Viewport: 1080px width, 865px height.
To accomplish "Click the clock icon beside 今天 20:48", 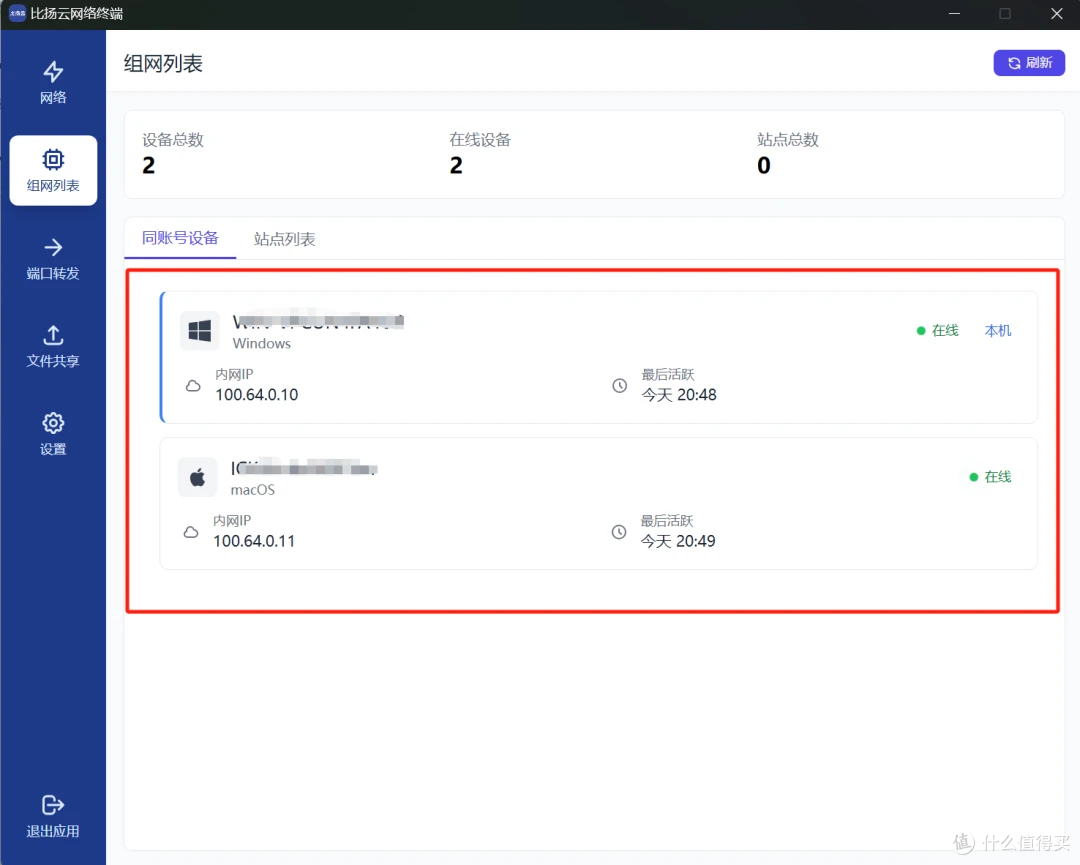I will [x=620, y=386].
